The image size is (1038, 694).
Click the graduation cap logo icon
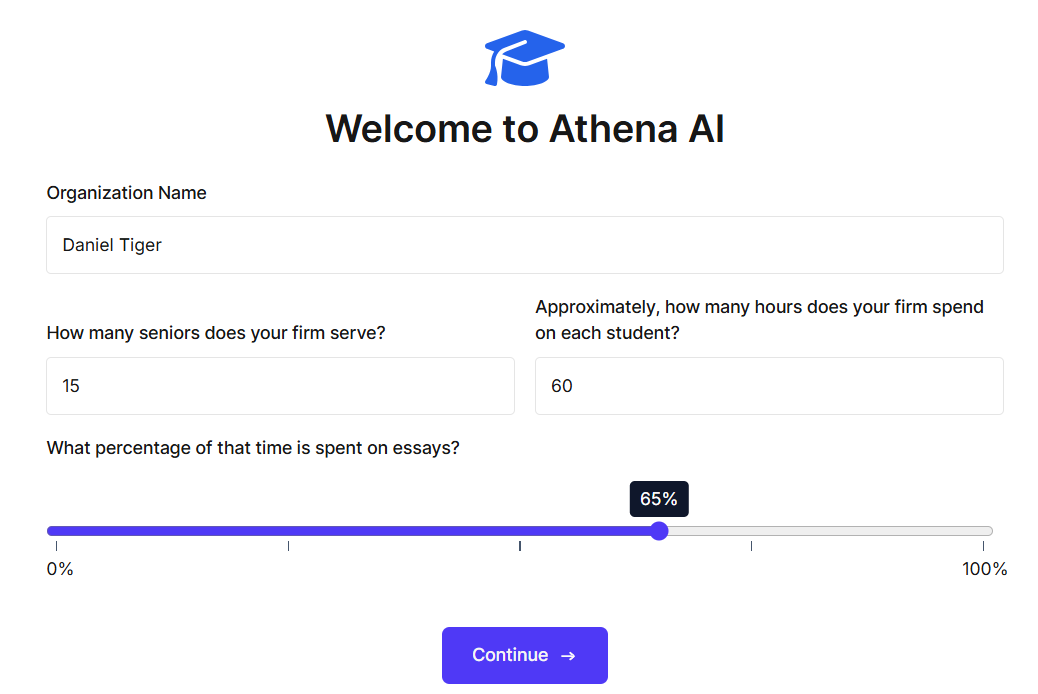click(x=524, y=57)
